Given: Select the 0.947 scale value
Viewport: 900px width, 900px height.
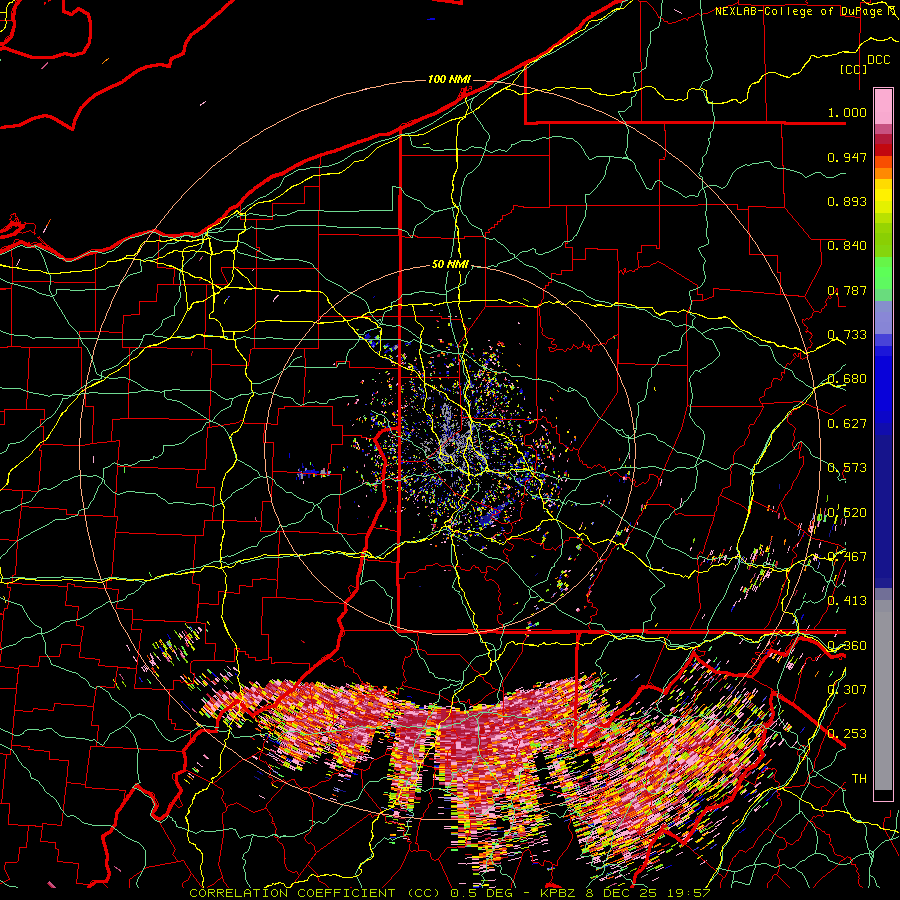Looking at the screenshot, I should click(847, 157).
